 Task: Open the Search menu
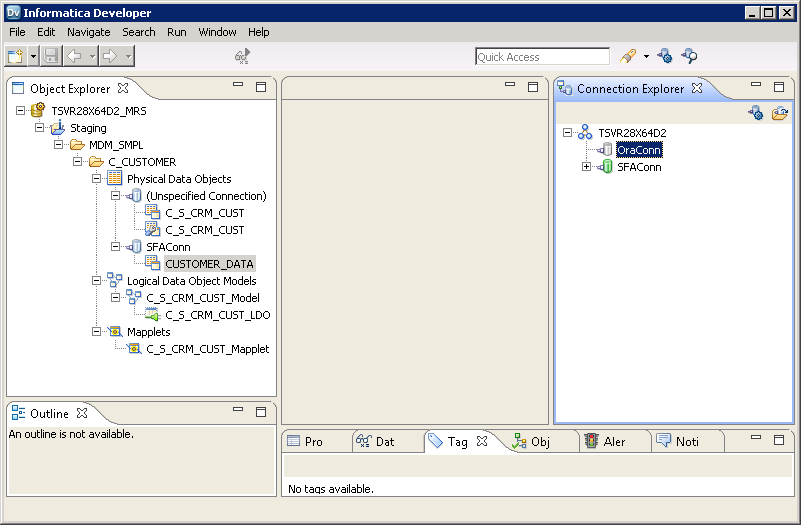(138, 32)
